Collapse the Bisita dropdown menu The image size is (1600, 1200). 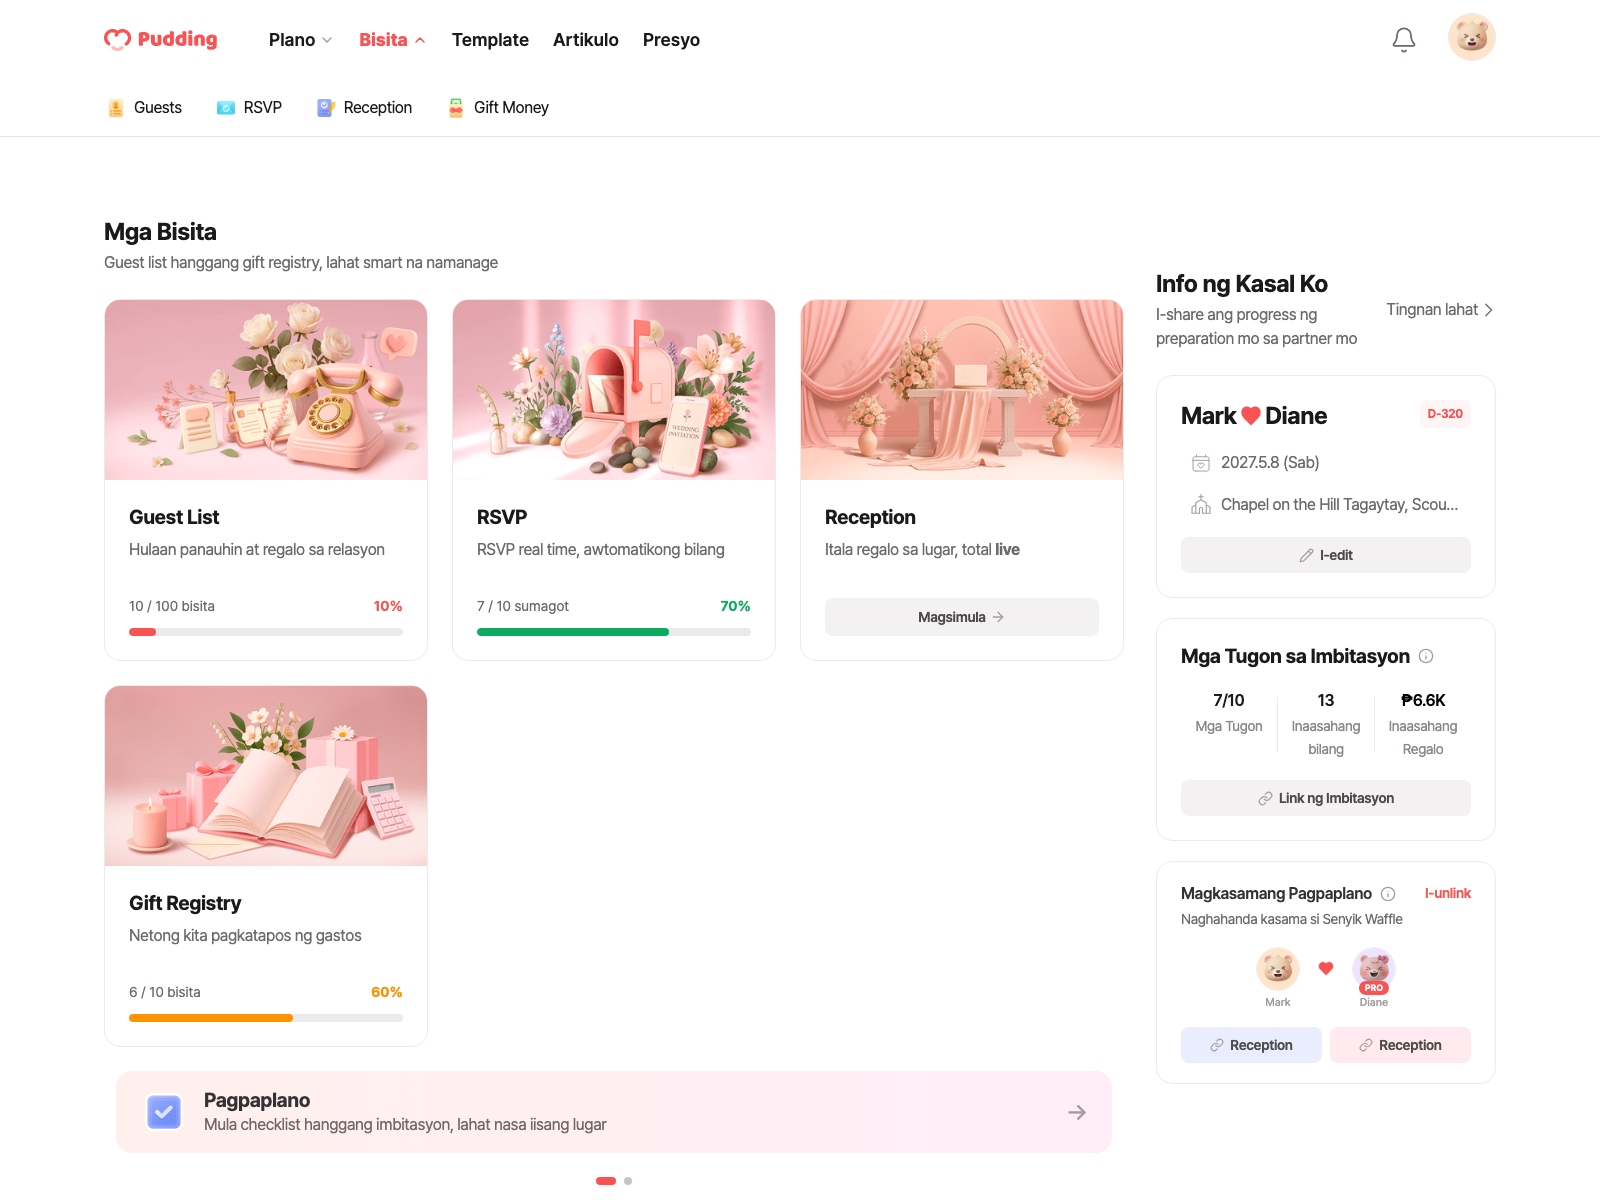coord(392,40)
